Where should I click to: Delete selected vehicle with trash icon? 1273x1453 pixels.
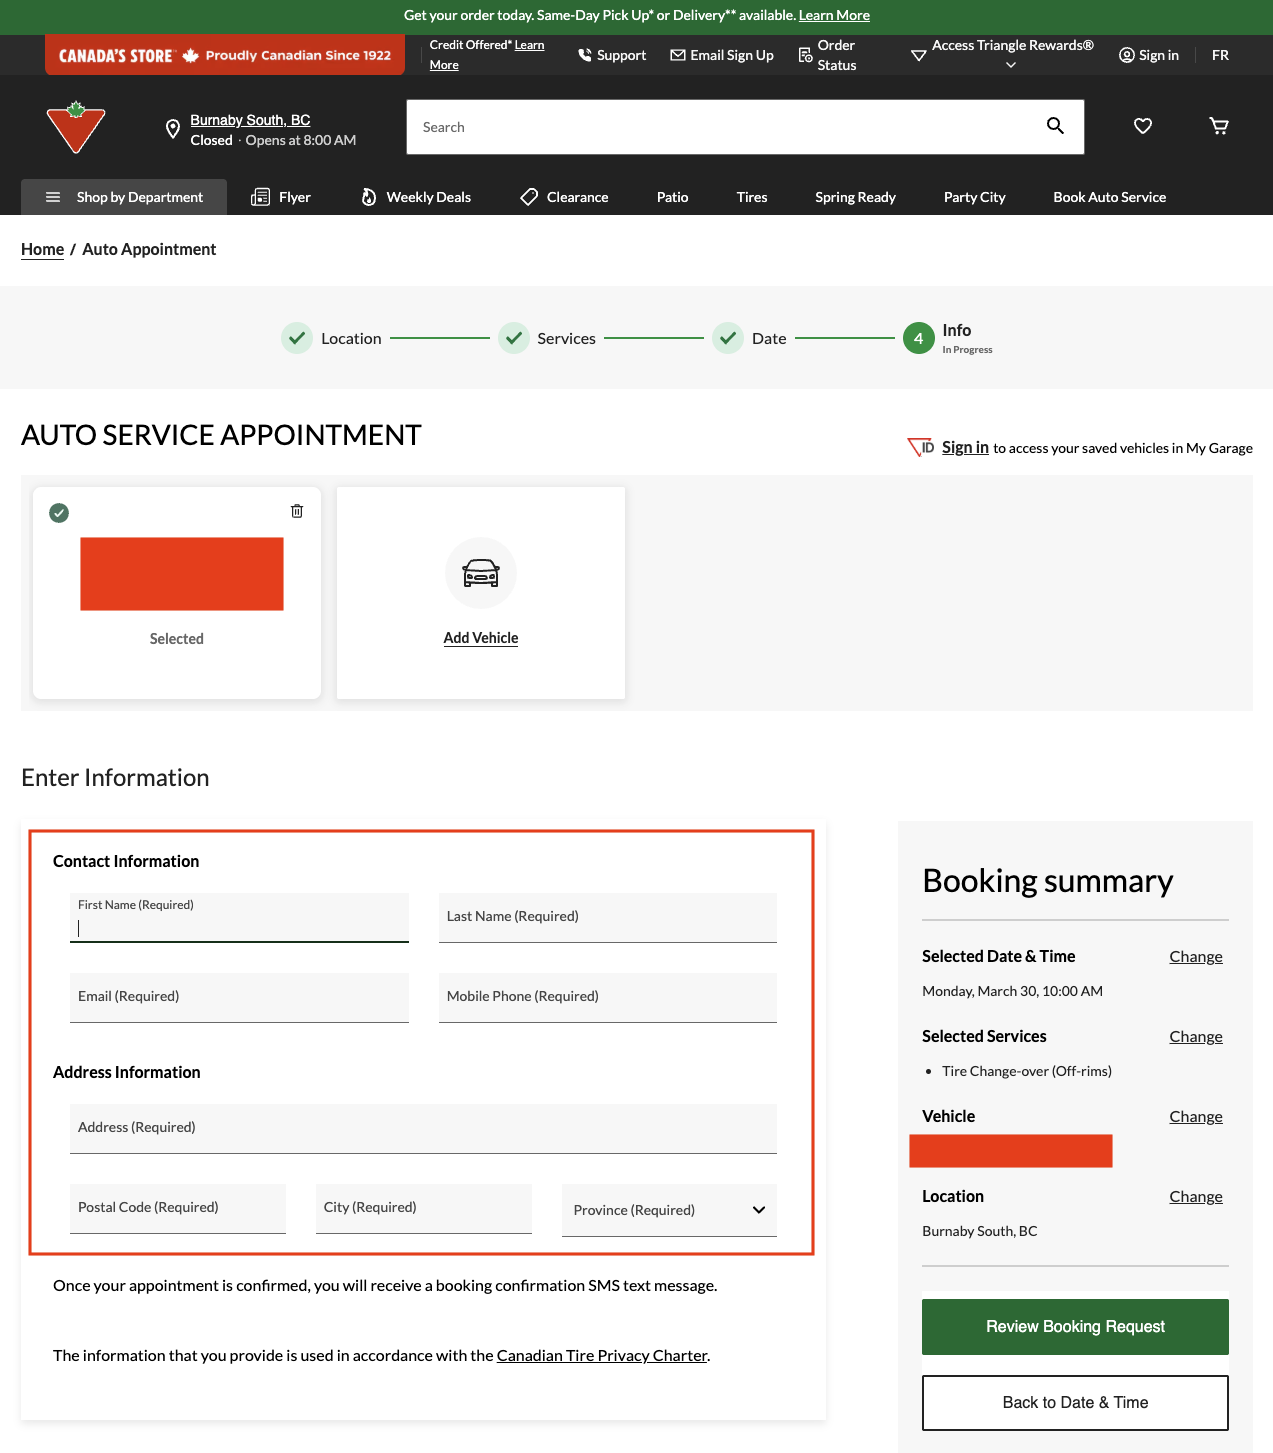(x=297, y=511)
